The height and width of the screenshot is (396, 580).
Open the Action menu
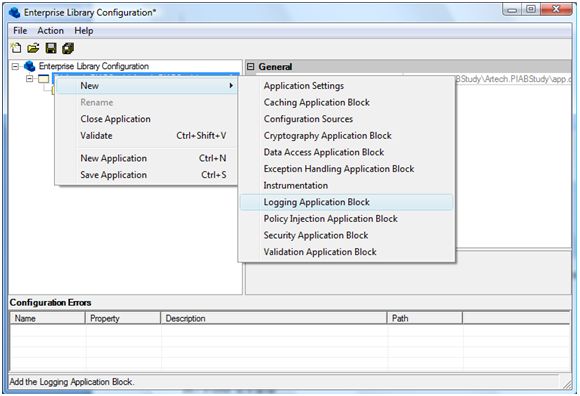[50, 31]
